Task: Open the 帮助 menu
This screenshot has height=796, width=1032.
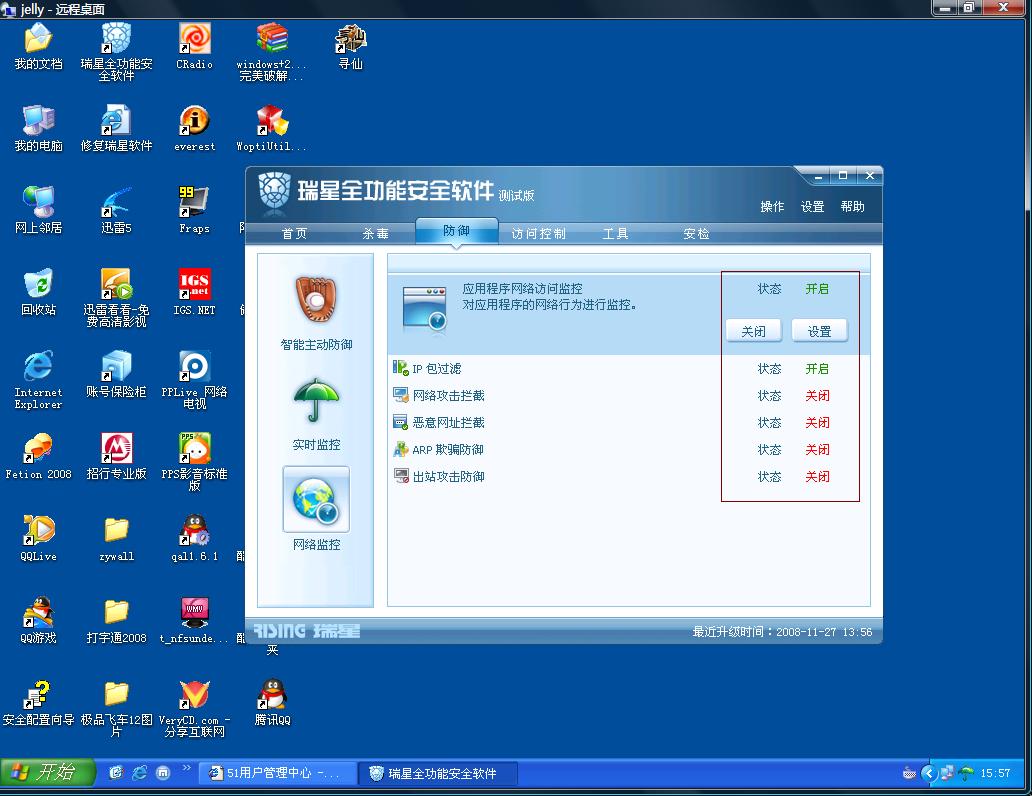Action: click(x=852, y=206)
